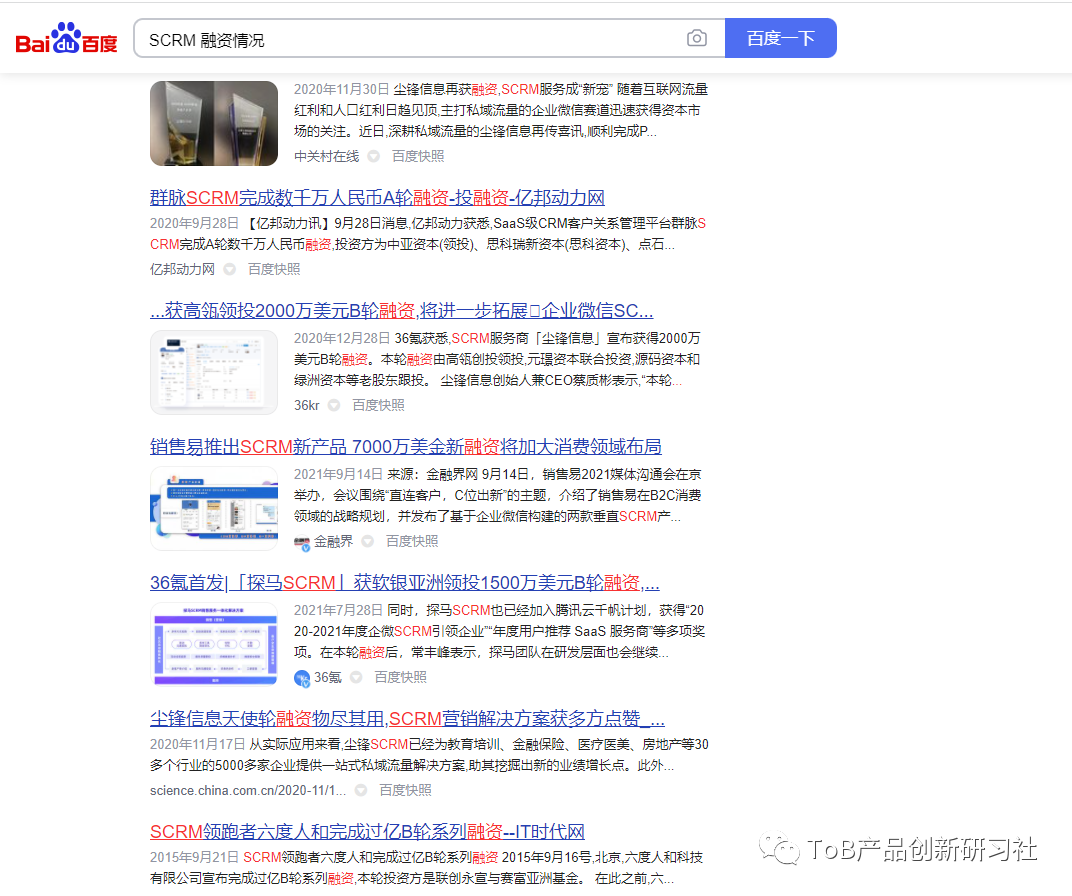Click 36氪 source avatar icon
Screen dimensions: 1072x896
coord(302,678)
